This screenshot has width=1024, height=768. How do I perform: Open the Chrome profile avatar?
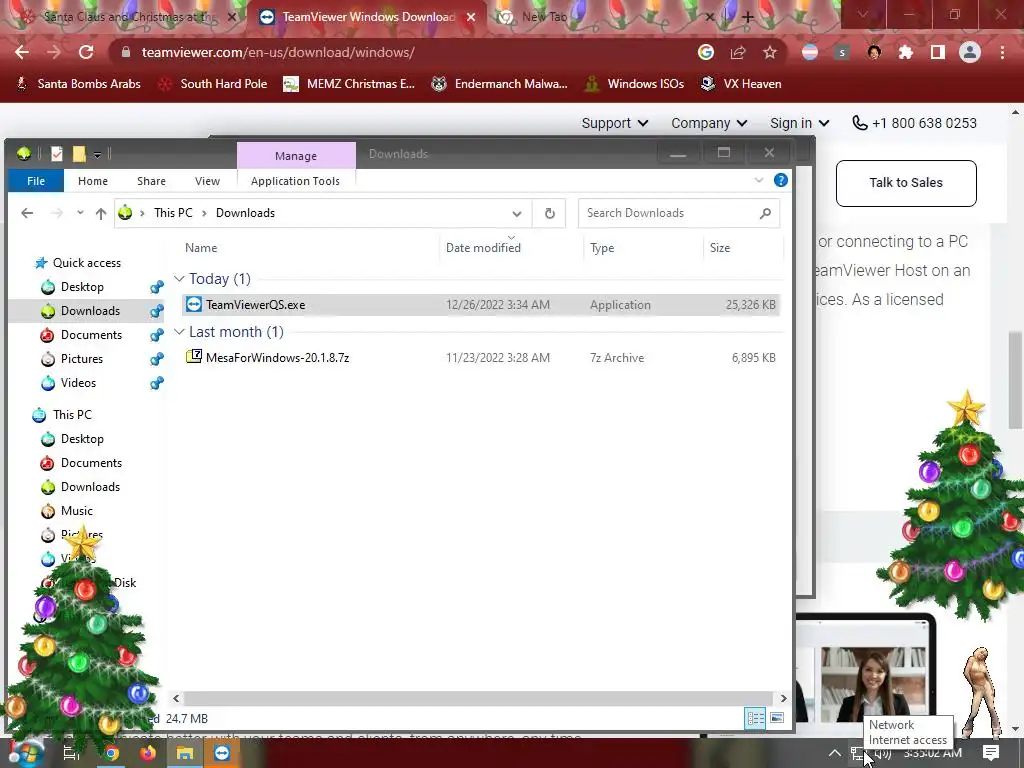pyautogui.click(x=970, y=52)
